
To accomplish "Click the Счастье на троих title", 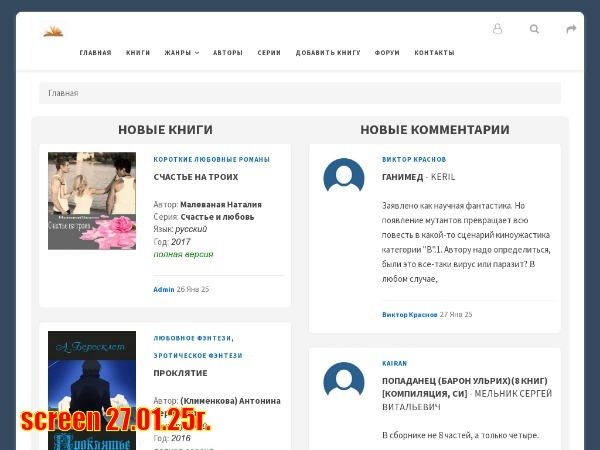I will [x=196, y=177].
